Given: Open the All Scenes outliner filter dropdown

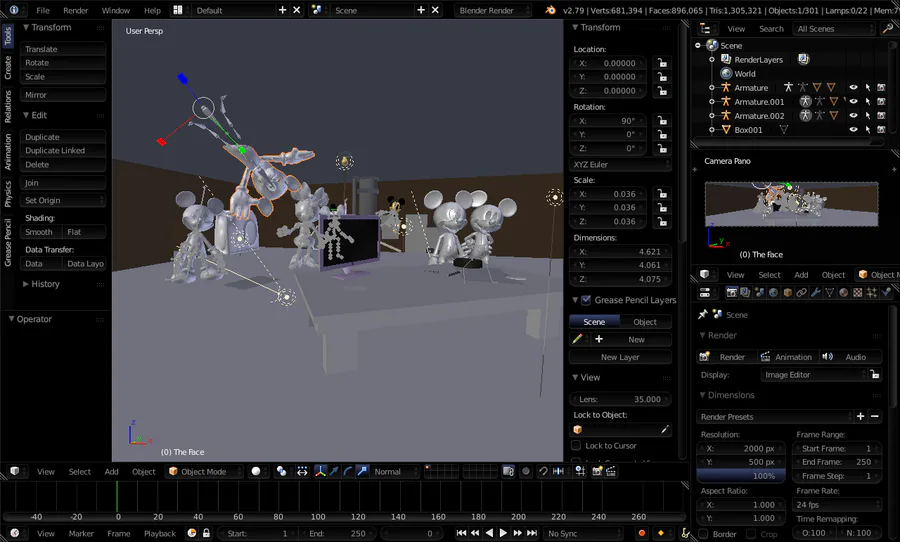Looking at the screenshot, I should coord(836,29).
